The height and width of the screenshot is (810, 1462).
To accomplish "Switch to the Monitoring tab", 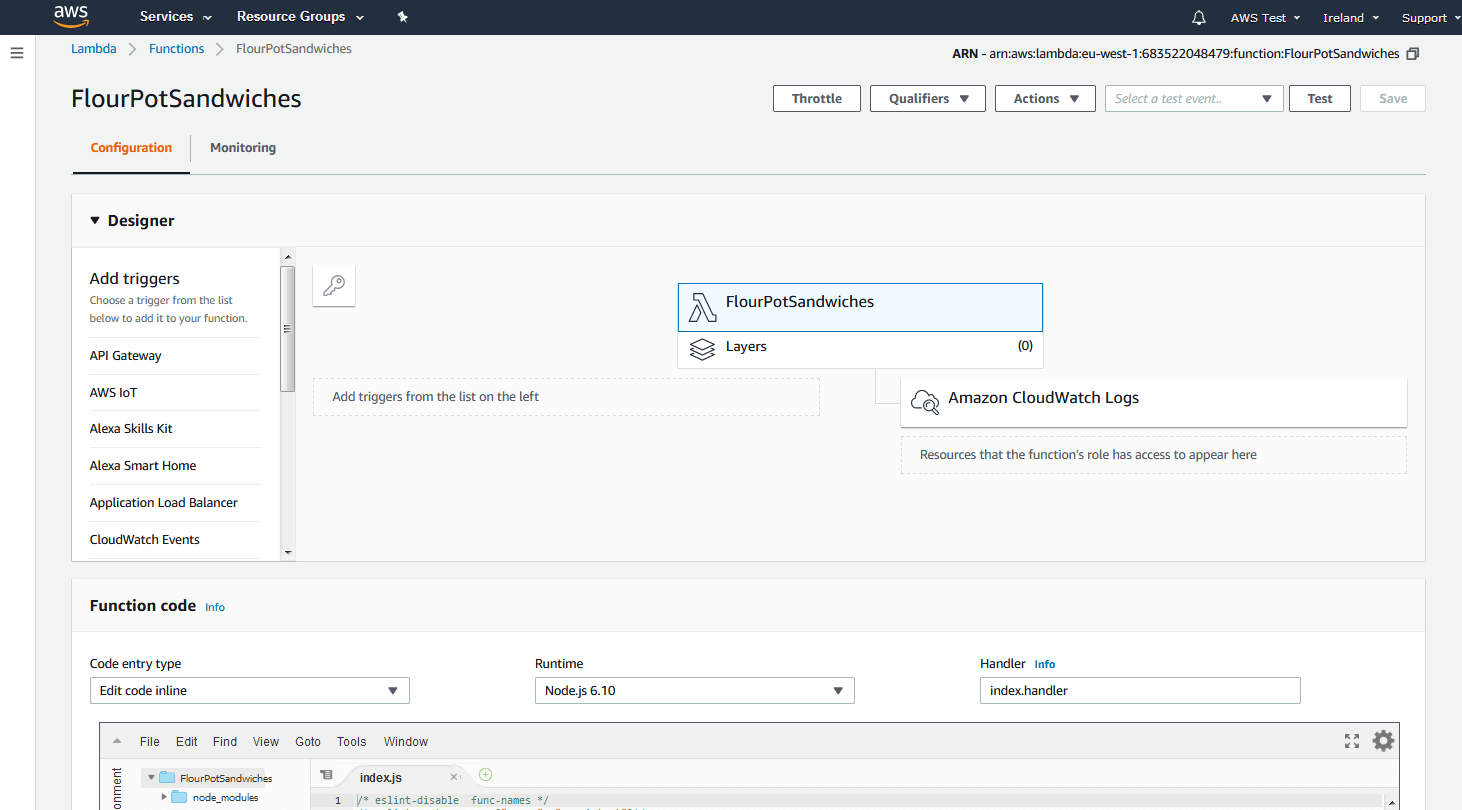I will point(243,148).
